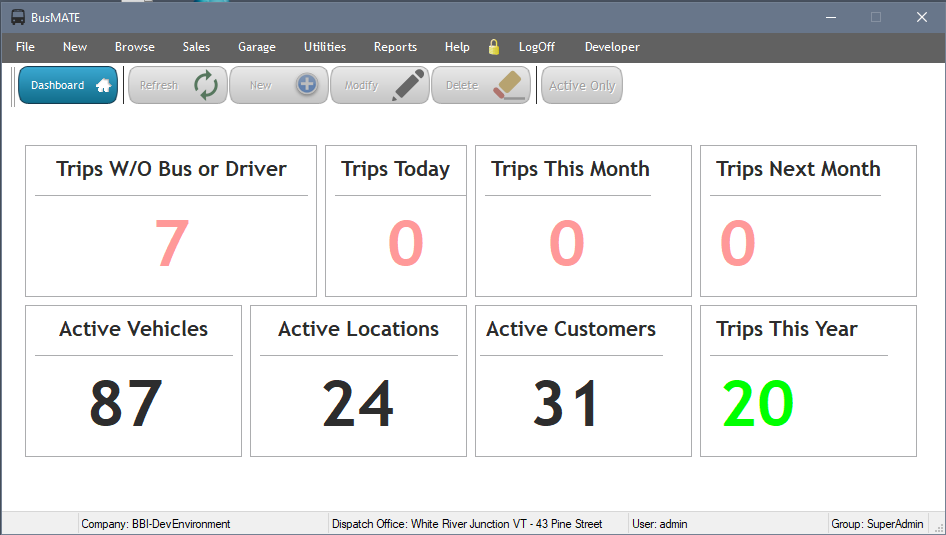Select the Trips W/O Bus or Driver tile
This screenshot has width=946, height=535.
[x=171, y=221]
